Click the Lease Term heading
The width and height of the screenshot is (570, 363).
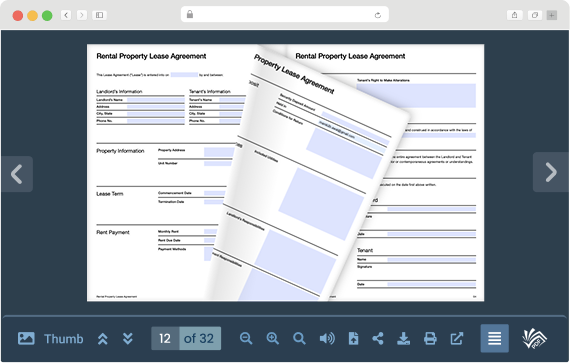[110, 194]
